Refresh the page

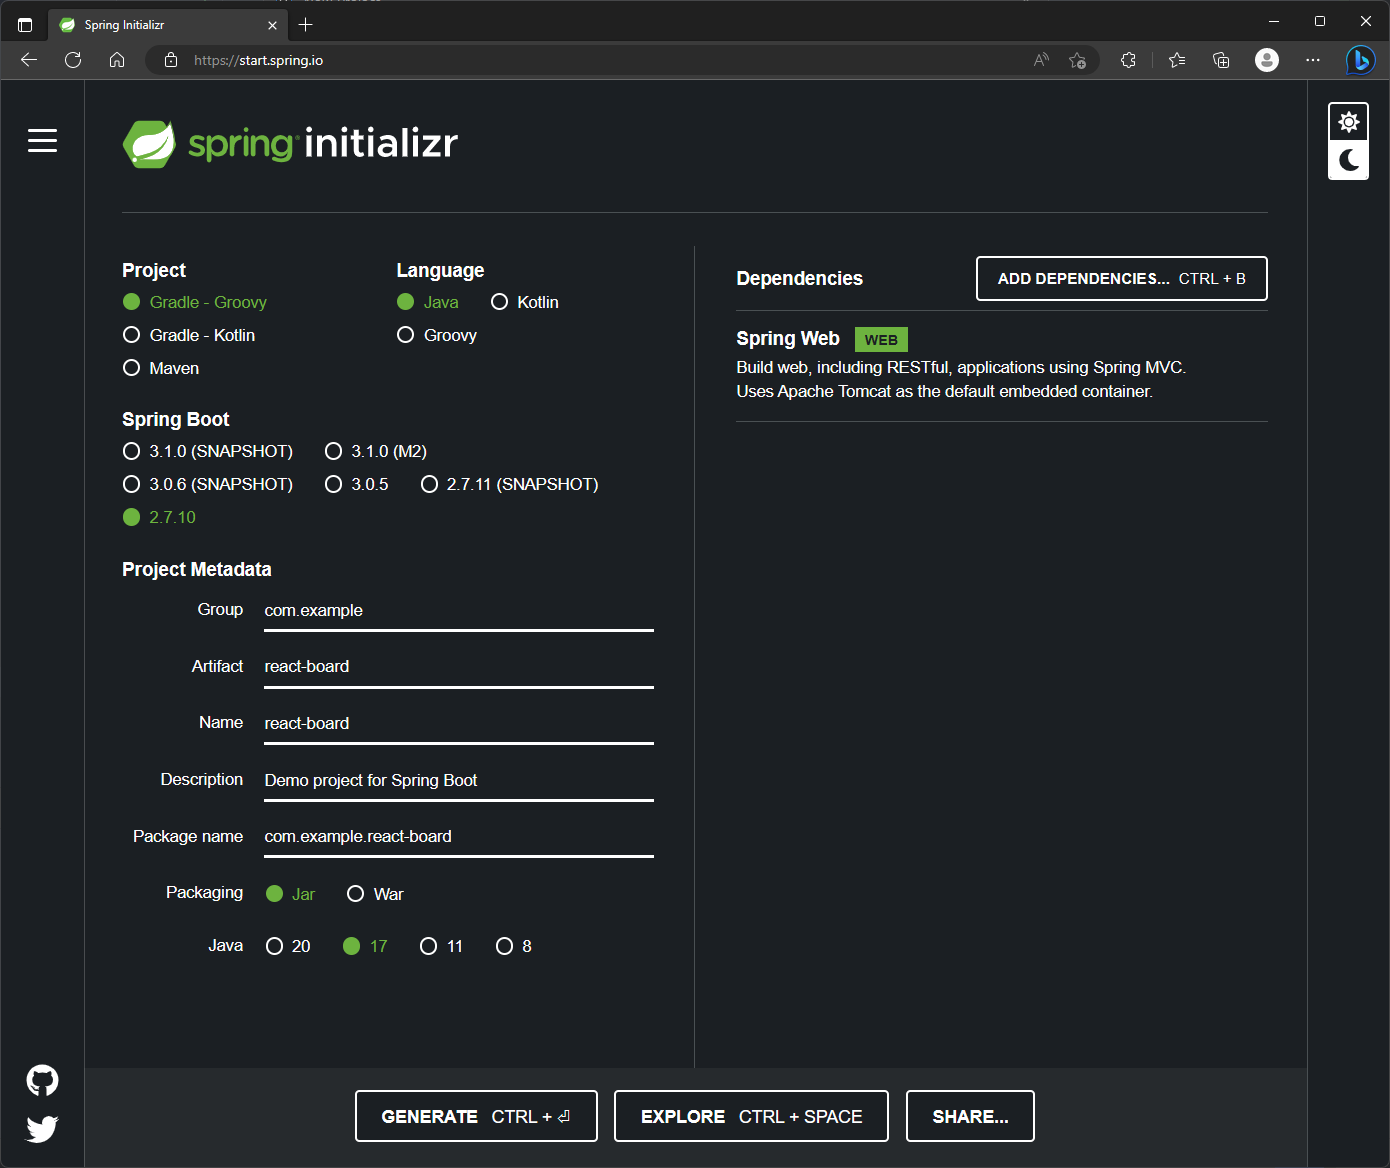point(73,60)
